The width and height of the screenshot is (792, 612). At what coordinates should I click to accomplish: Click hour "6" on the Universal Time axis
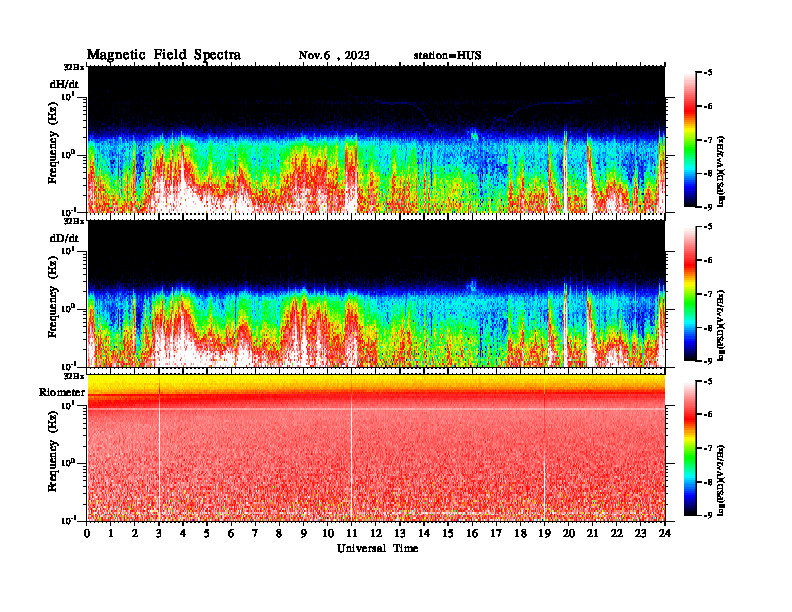point(231,533)
